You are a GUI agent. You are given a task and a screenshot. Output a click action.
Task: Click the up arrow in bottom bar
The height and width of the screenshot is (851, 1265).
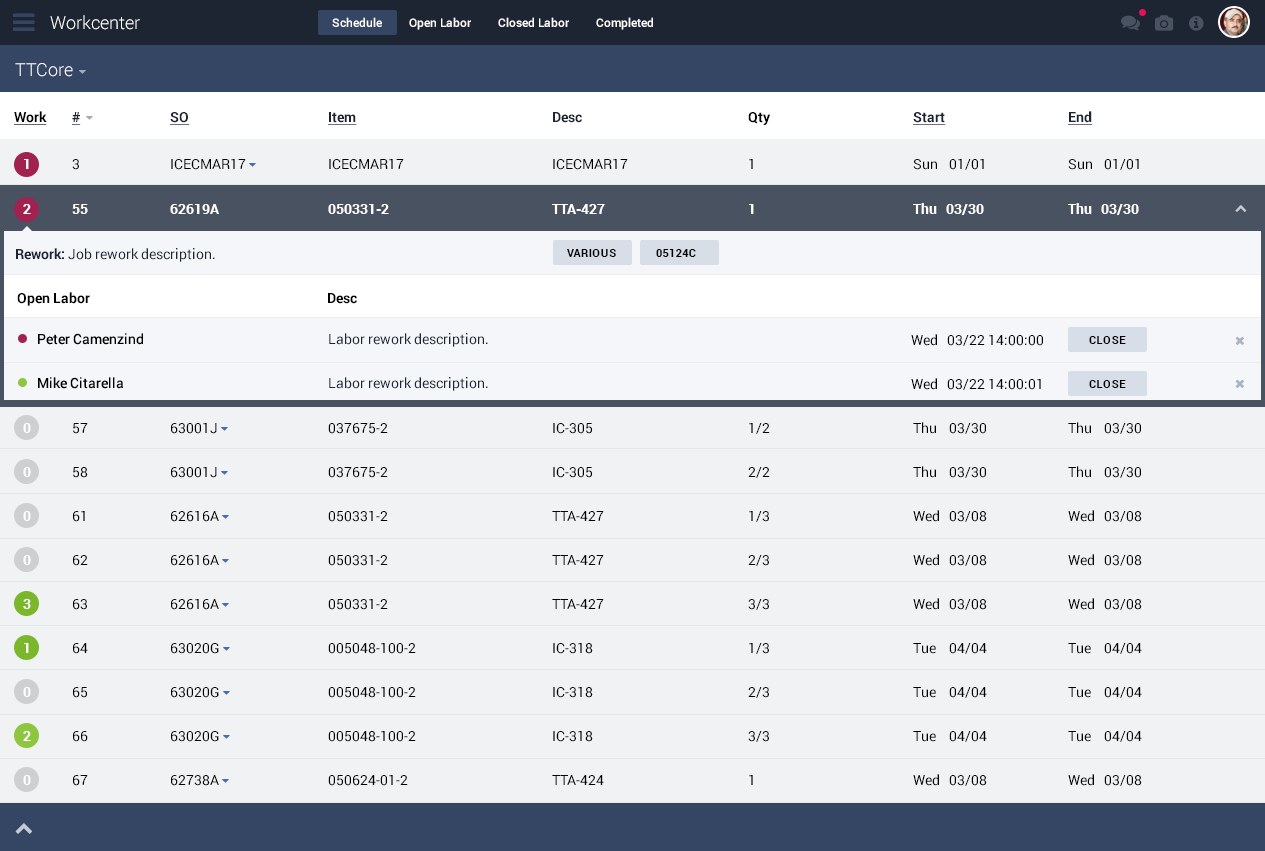[24, 828]
